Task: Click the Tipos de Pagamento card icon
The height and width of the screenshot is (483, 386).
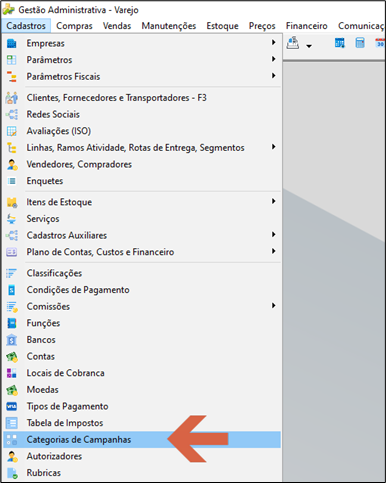Action: coord(12,406)
